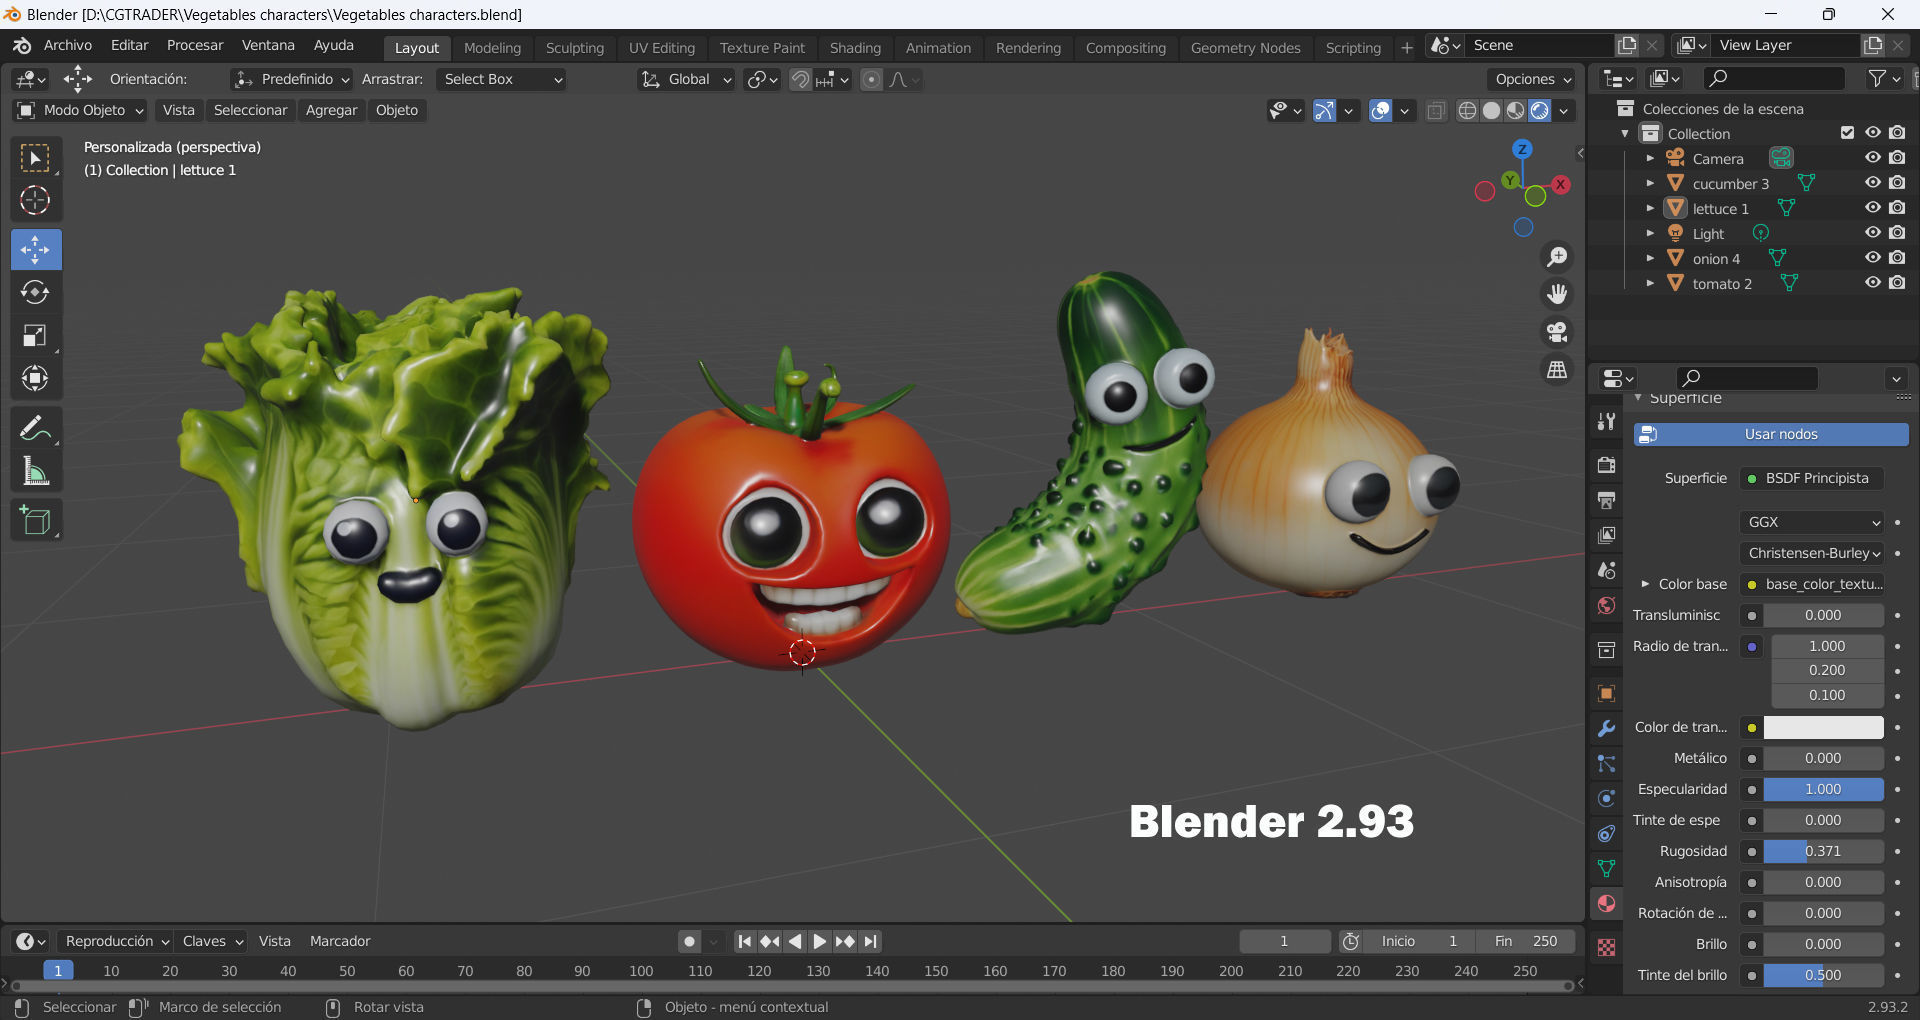
Task: Open GGX distribution dropdown
Action: [x=1813, y=522]
